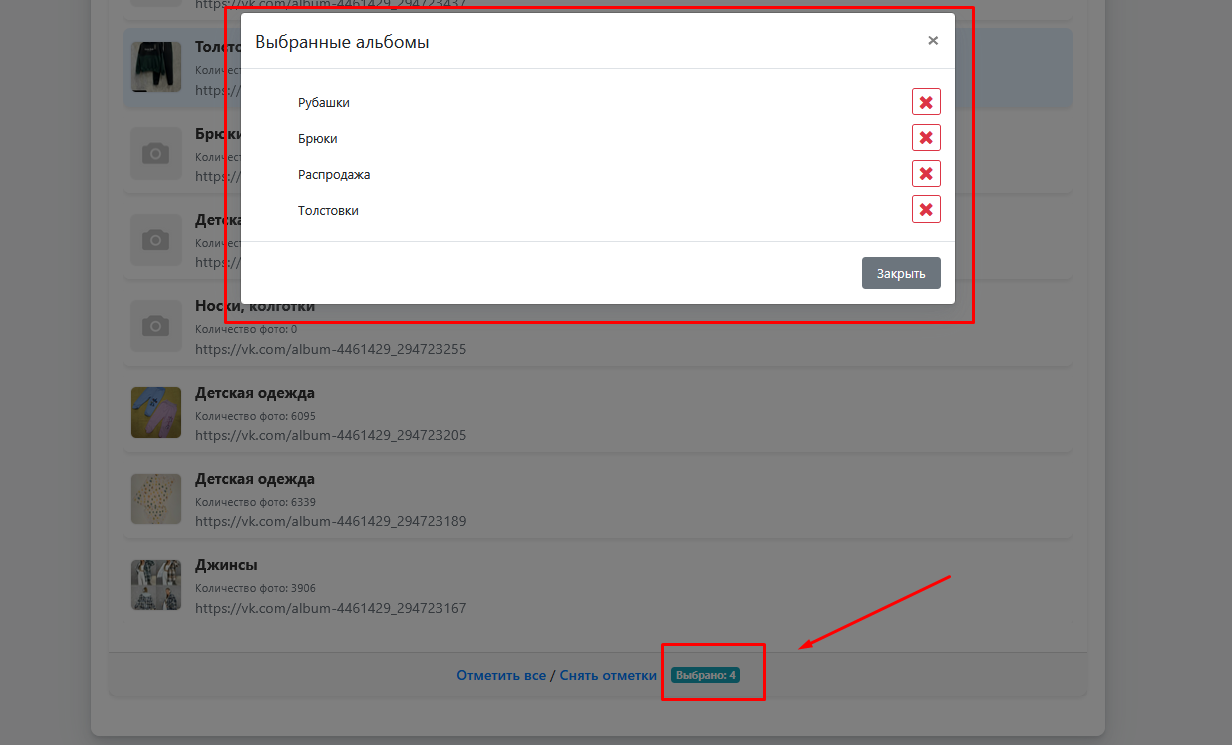Open the album URL ending in 294723205

pos(330,436)
